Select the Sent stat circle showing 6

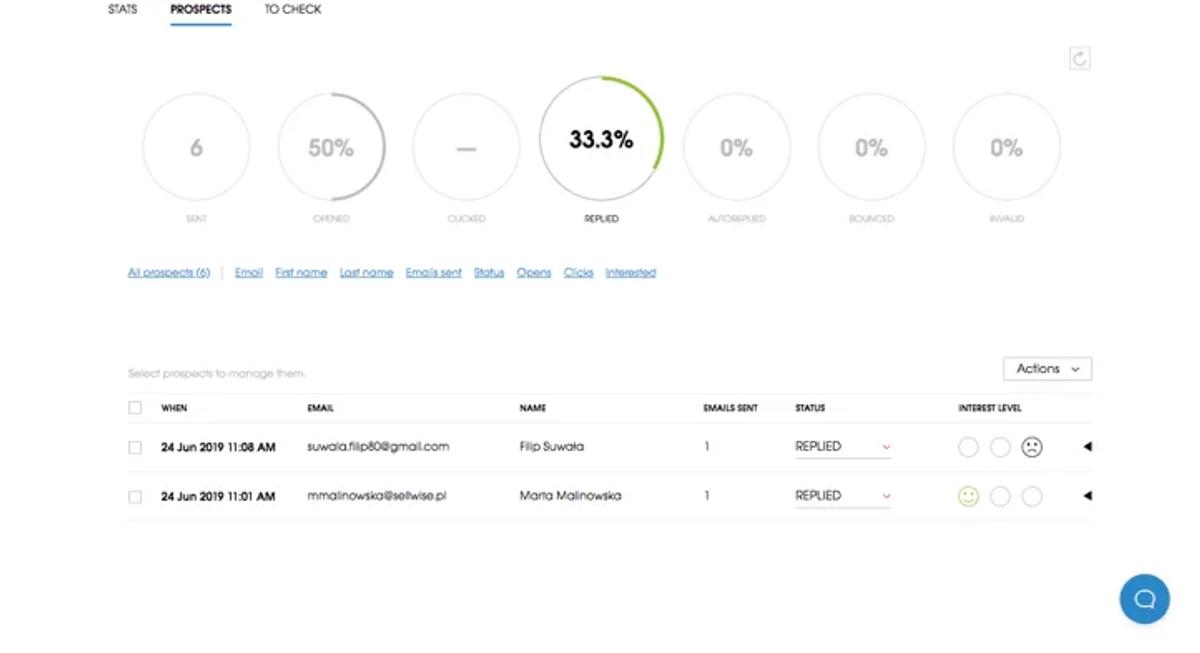(x=196, y=147)
